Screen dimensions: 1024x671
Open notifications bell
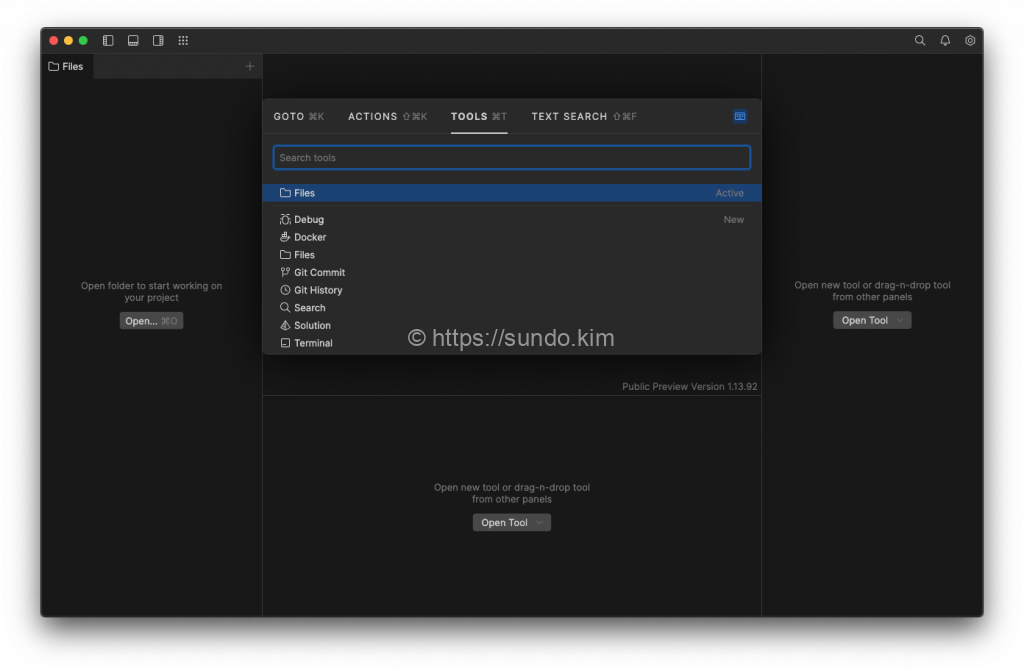(x=945, y=41)
